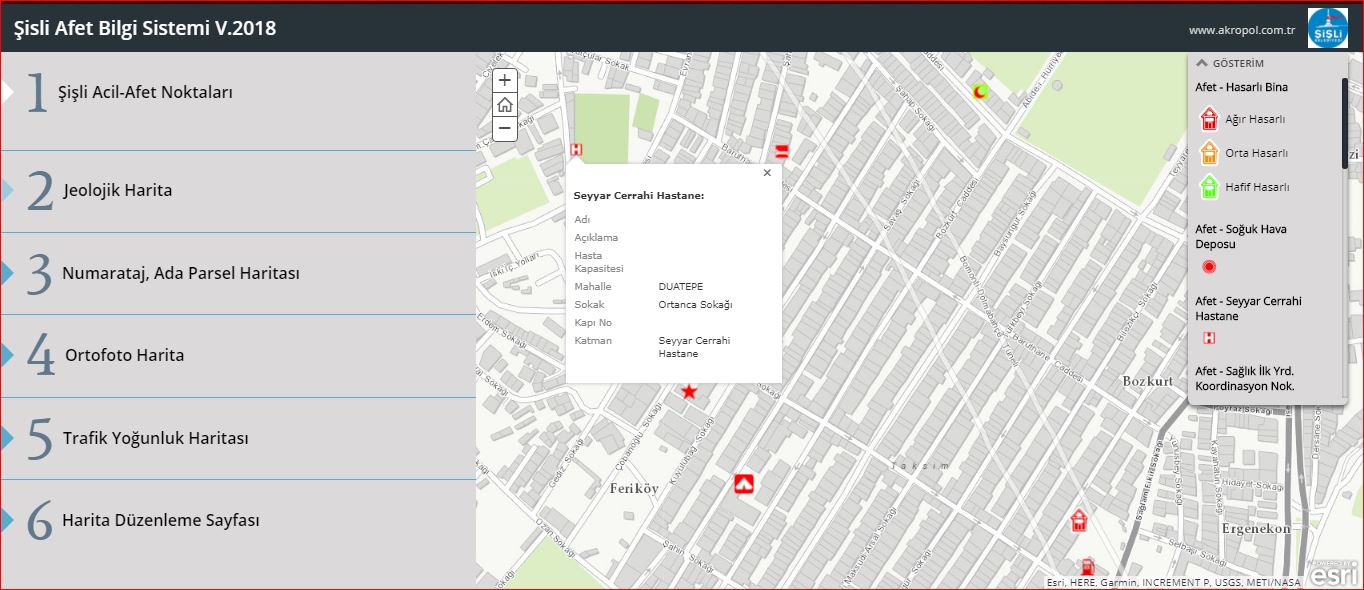Screen dimensions: 1364x590
Task: Expand the Ortofoto Harita section
Action: [124, 355]
